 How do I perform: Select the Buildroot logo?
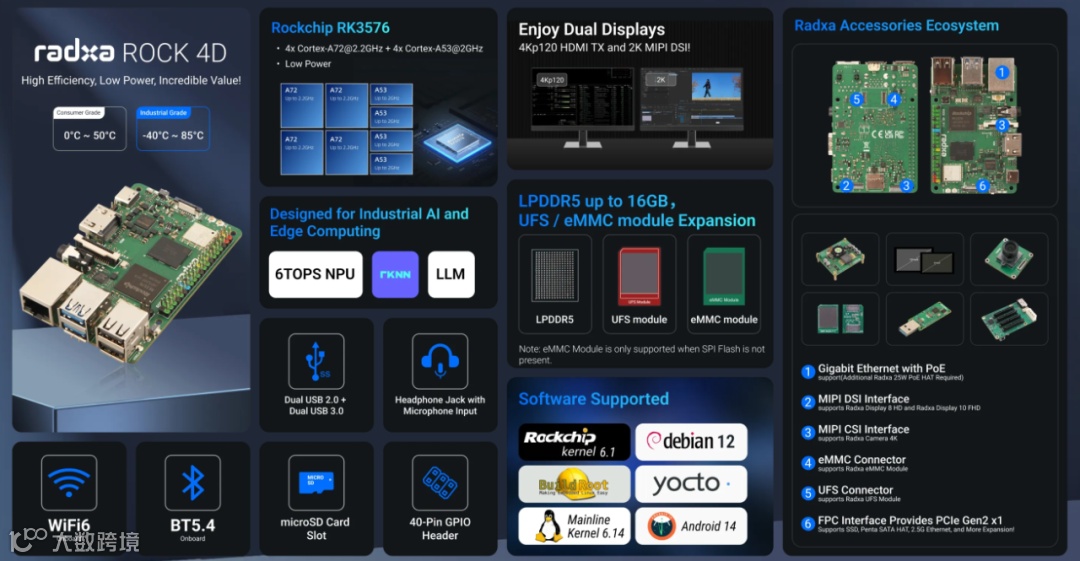point(574,484)
